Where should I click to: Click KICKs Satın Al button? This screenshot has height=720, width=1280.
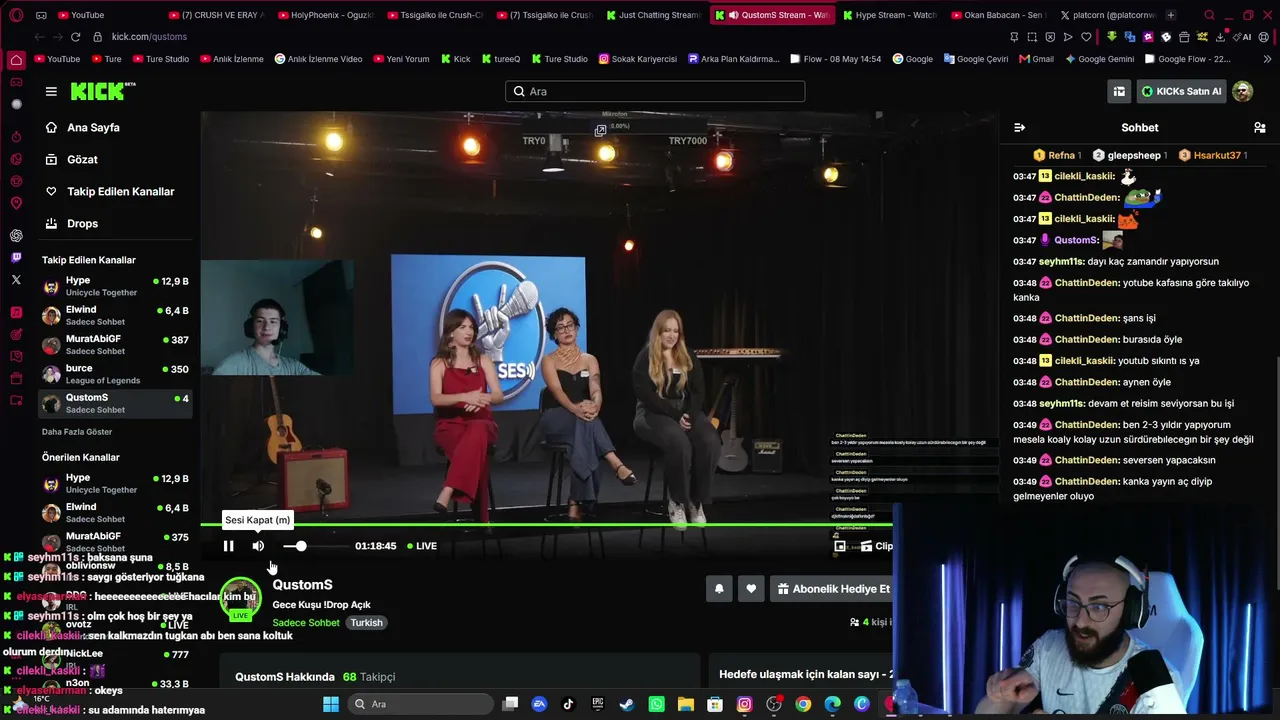[x=1182, y=91]
